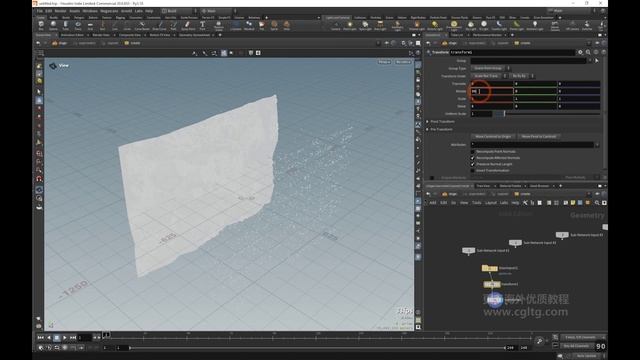Open the network editor Add menu
The width and height of the screenshot is (640, 360).
click(433, 203)
